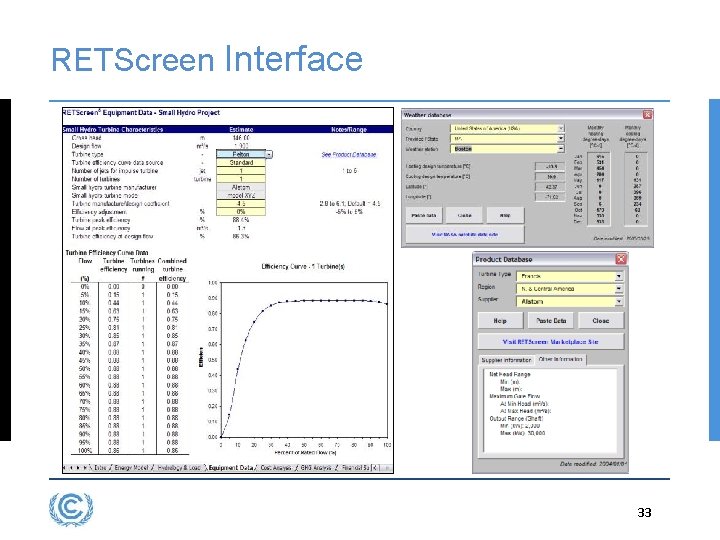Select the Other Information tab
Viewport: 720px width, 540px height.
(561, 360)
